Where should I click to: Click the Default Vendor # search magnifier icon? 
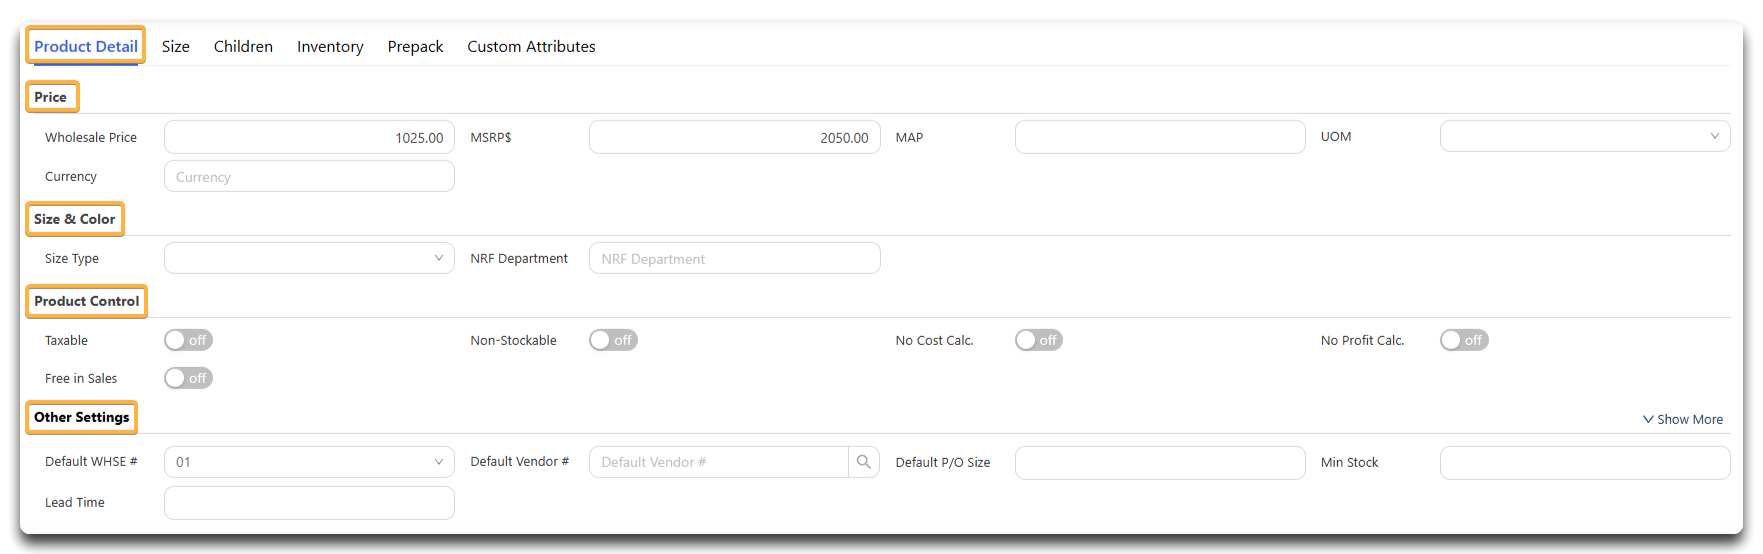[x=864, y=462]
